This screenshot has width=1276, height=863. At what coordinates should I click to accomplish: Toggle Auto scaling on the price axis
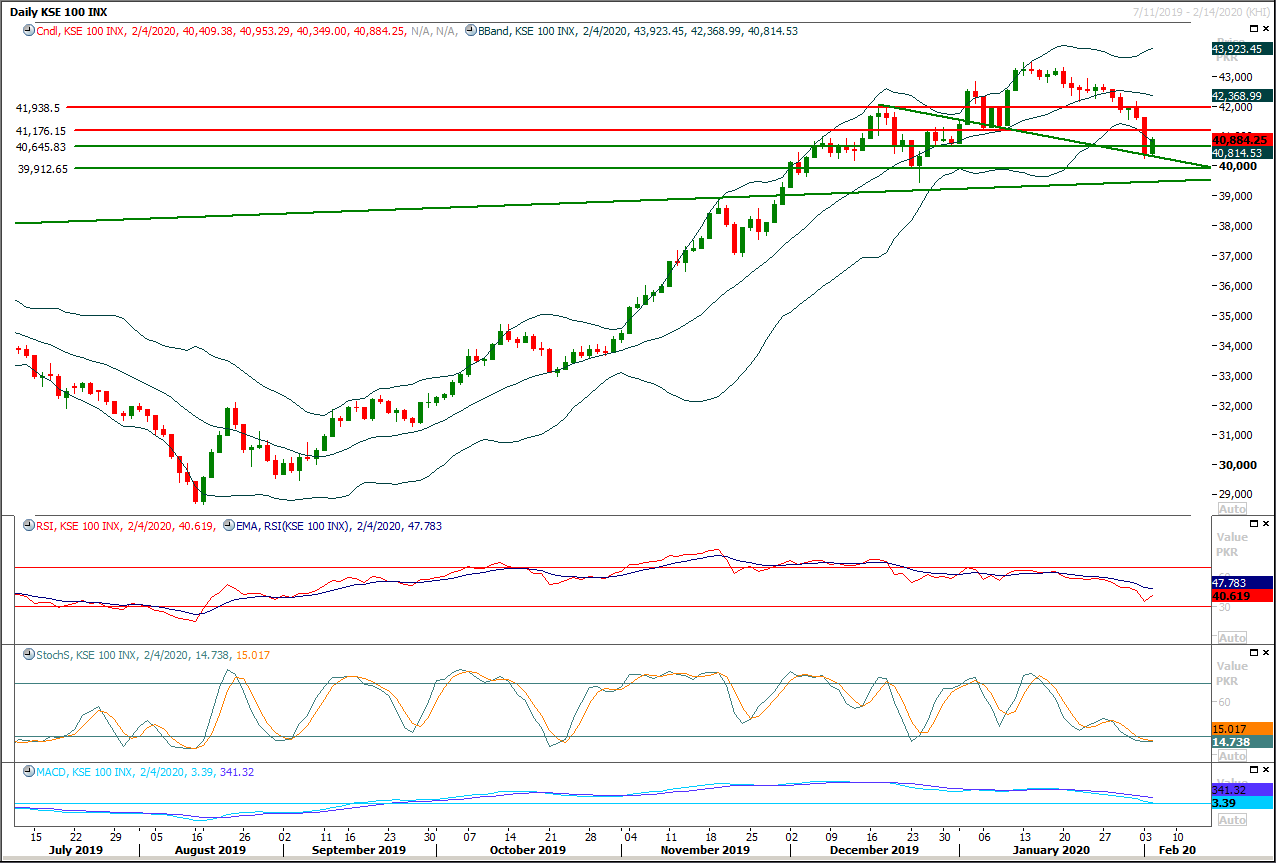pyautogui.click(x=1232, y=508)
